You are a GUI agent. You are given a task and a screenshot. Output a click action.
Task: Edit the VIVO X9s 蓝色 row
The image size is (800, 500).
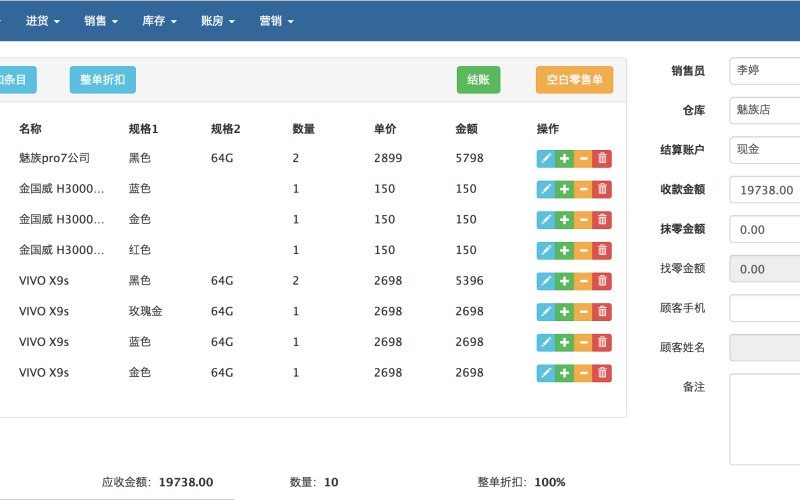pyautogui.click(x=545, y=342)
